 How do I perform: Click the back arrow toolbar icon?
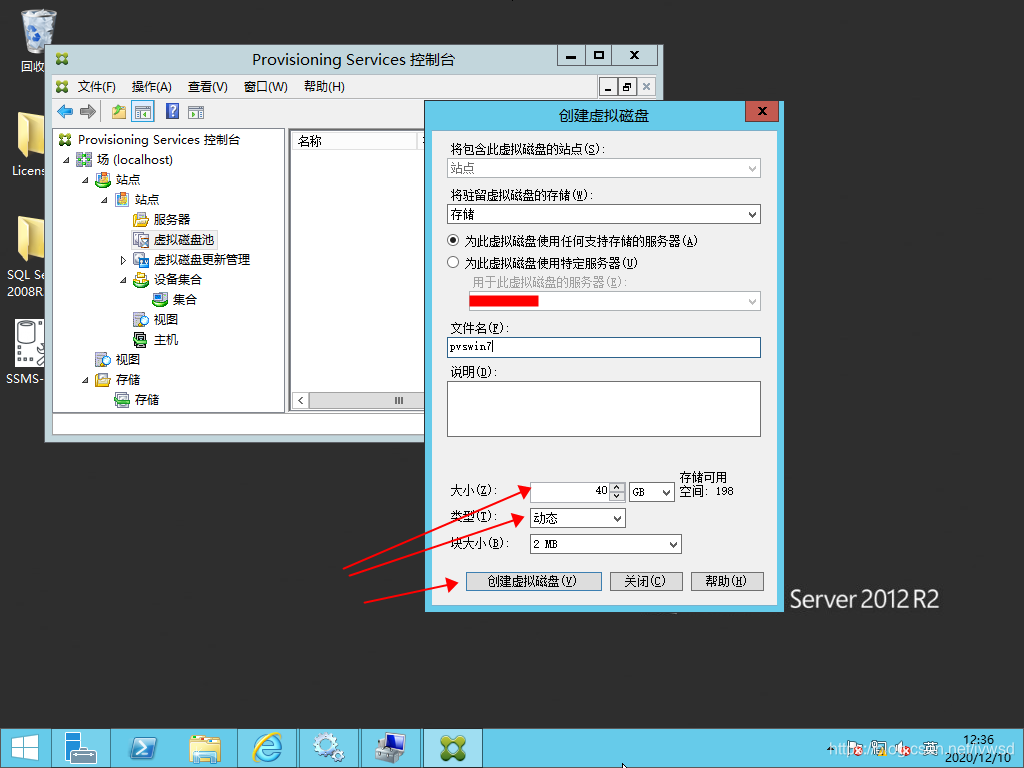tap(65, 112)
